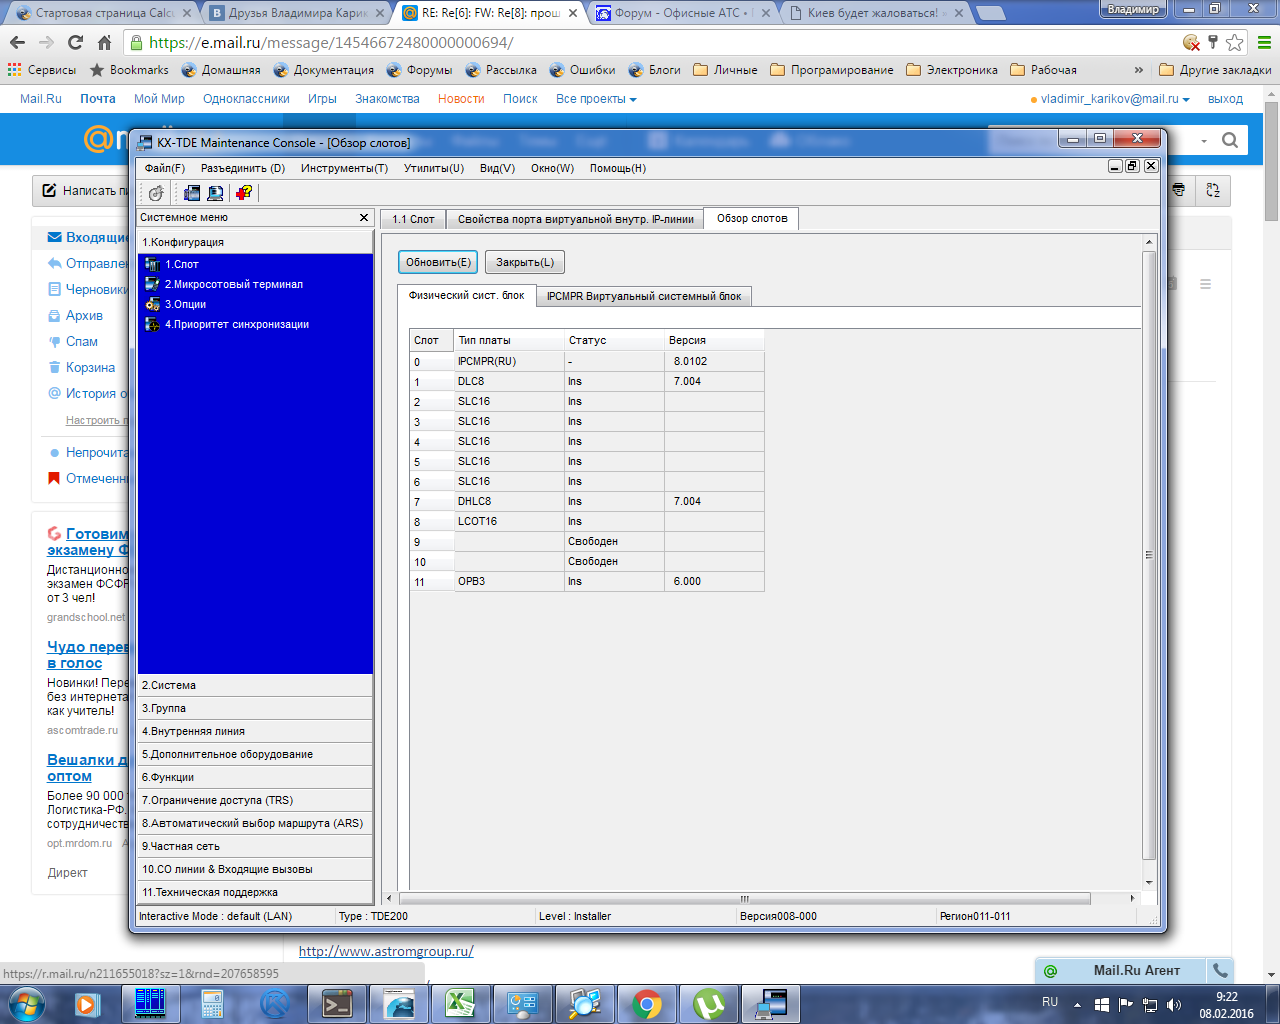Open the Файл(F) menu
Image resolution: width=1280 pixels, height=1024 pixels.
(x=165, y=168)
